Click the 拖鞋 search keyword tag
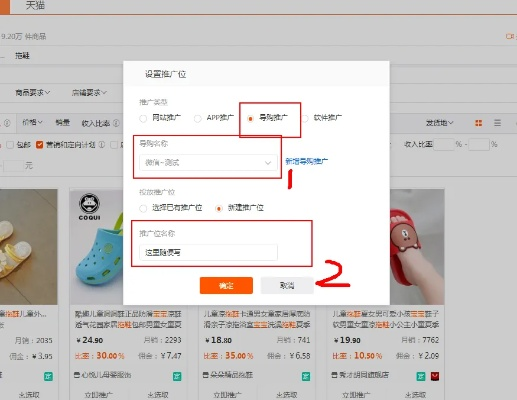The width and height of the screenshot is (517, 400). [x=22, y=56]
